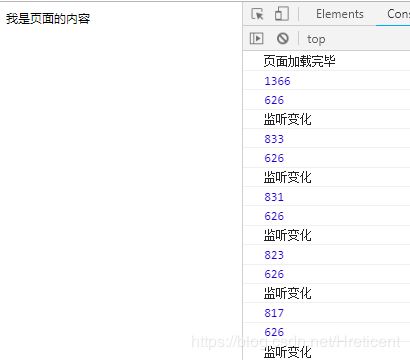Open the Elements tab
The width and height of the screenshot is (410, 360).
(x=340, y=14)
